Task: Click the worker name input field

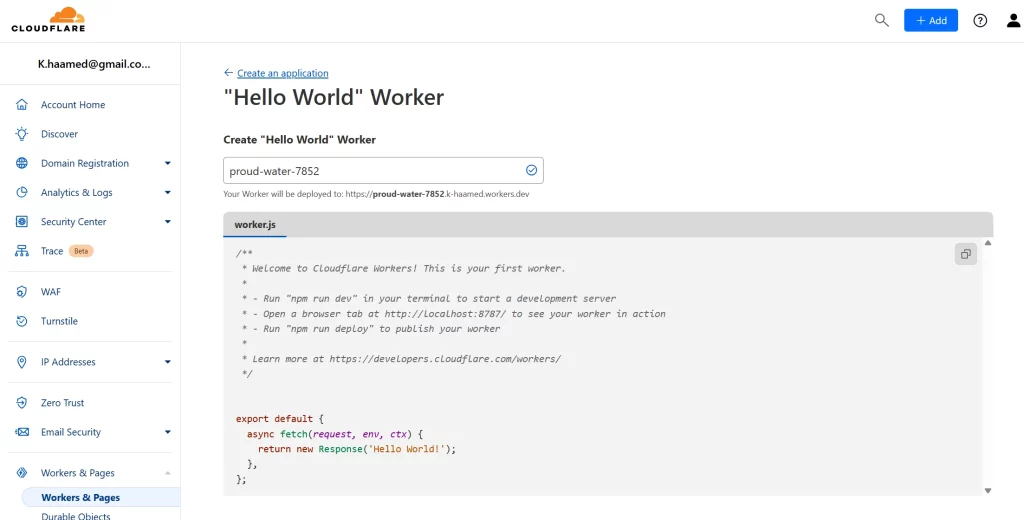Action: tap(383, 171)
